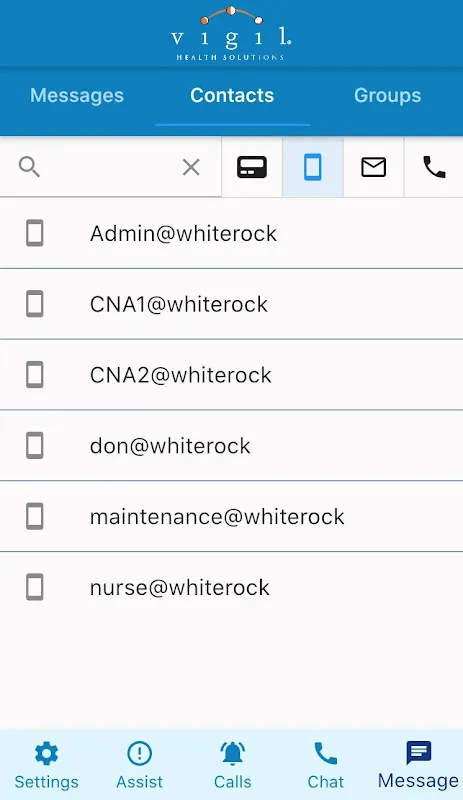463x800 pixels.
Task: Switch to the Groups tab
Action: click(x=387, y=95)
